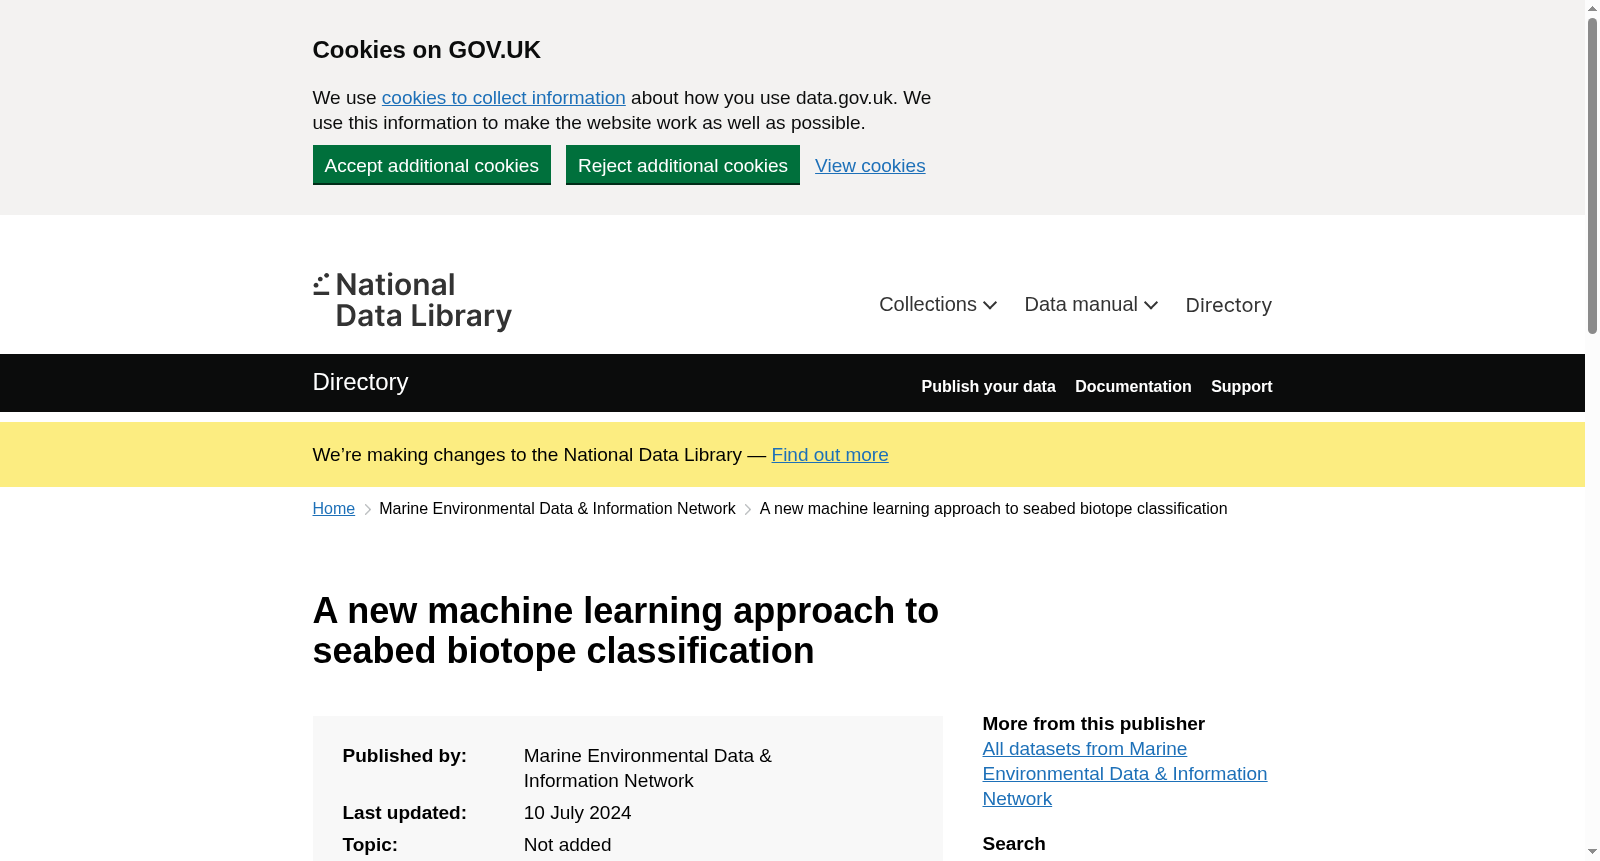The image size is (1600, 861).
Task: Click the page vertical scrollbar thumb
Action: [1592, 175]
